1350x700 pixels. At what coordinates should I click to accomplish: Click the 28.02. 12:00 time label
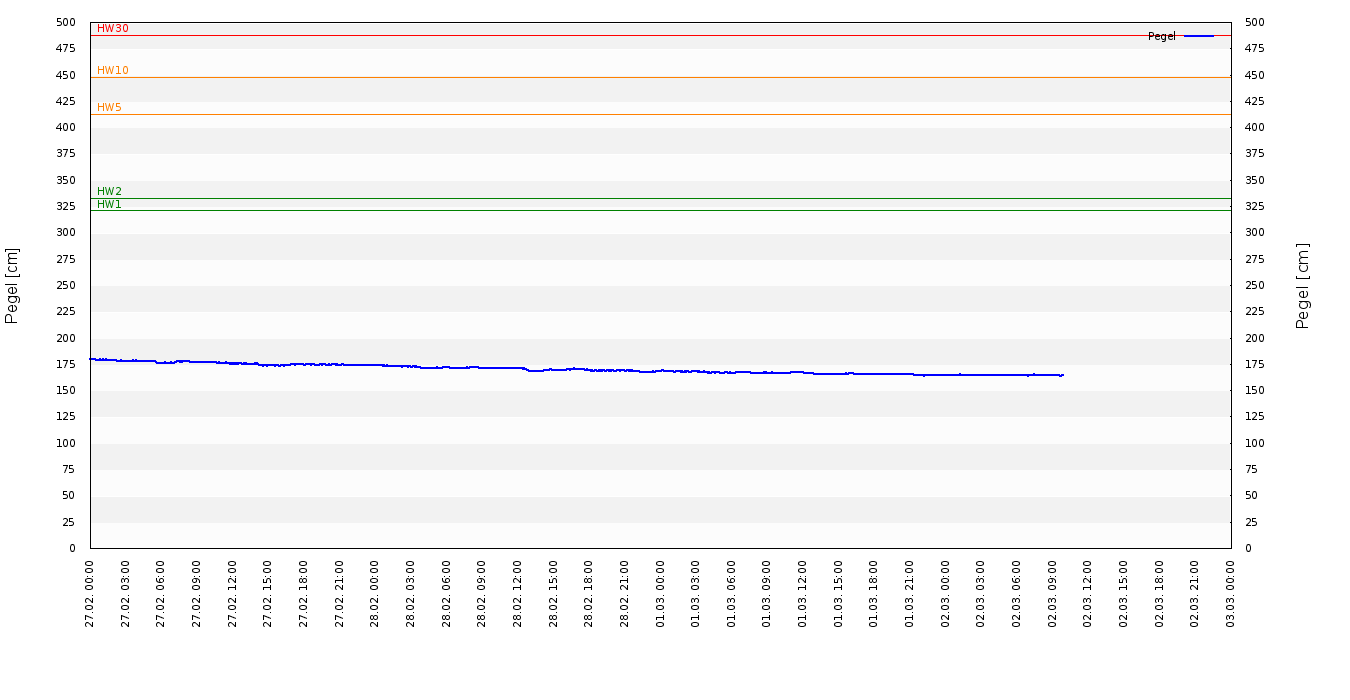(x=518, y=593)
